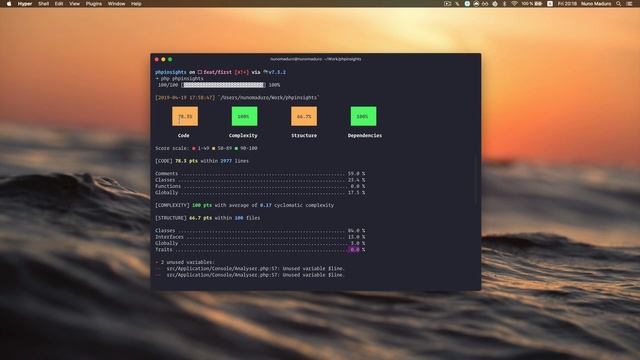This screenshot has height=360, width=640.
Task: Click the 'feat/first' branch name in prompt
Action: pos(218,72)
